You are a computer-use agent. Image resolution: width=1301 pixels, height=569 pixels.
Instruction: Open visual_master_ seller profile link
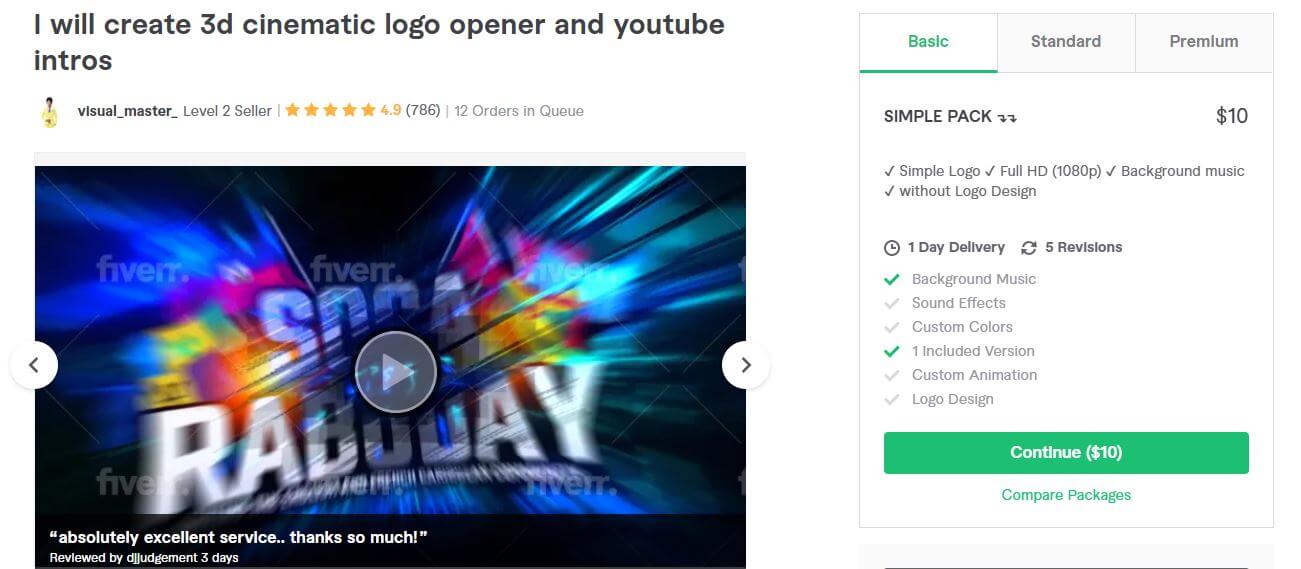tap(128, 111)
